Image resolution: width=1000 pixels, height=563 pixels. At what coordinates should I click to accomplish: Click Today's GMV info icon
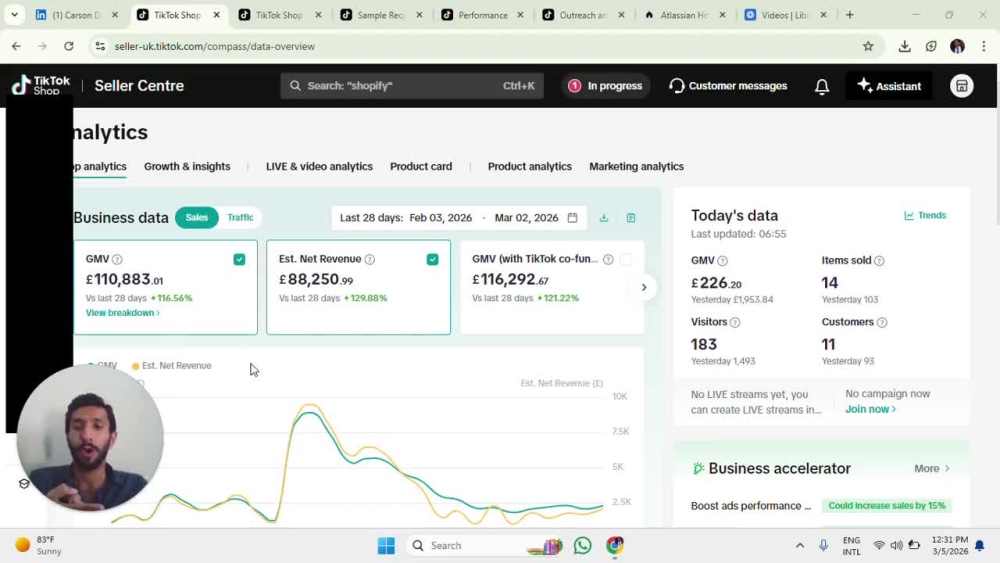click(x=723, y=261)
